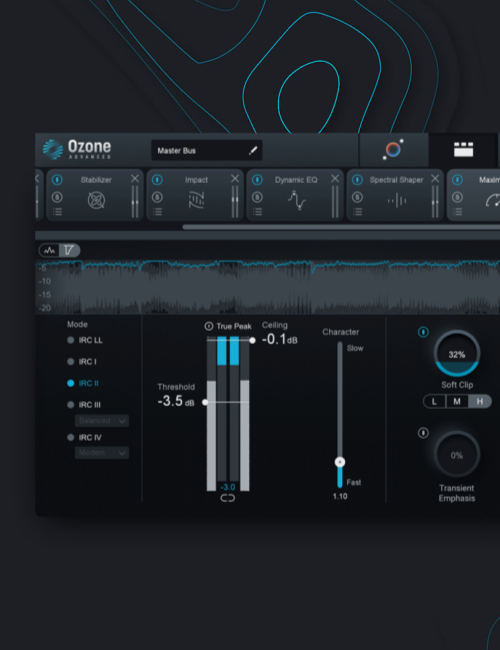Viewport: 500px width, 650px height.
Task: Select the Maximizer gauge icon
Action: 493,201
